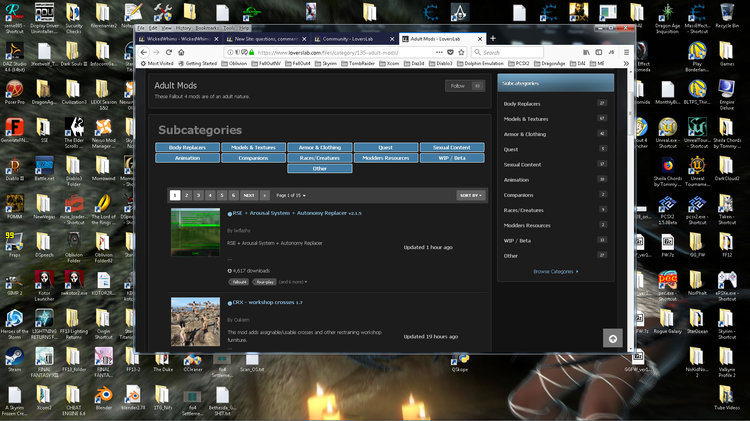Expand the 'and 6 more' tags dropdown
The width and height of the screenshot is (750, 421).
[x=293, y=282]
